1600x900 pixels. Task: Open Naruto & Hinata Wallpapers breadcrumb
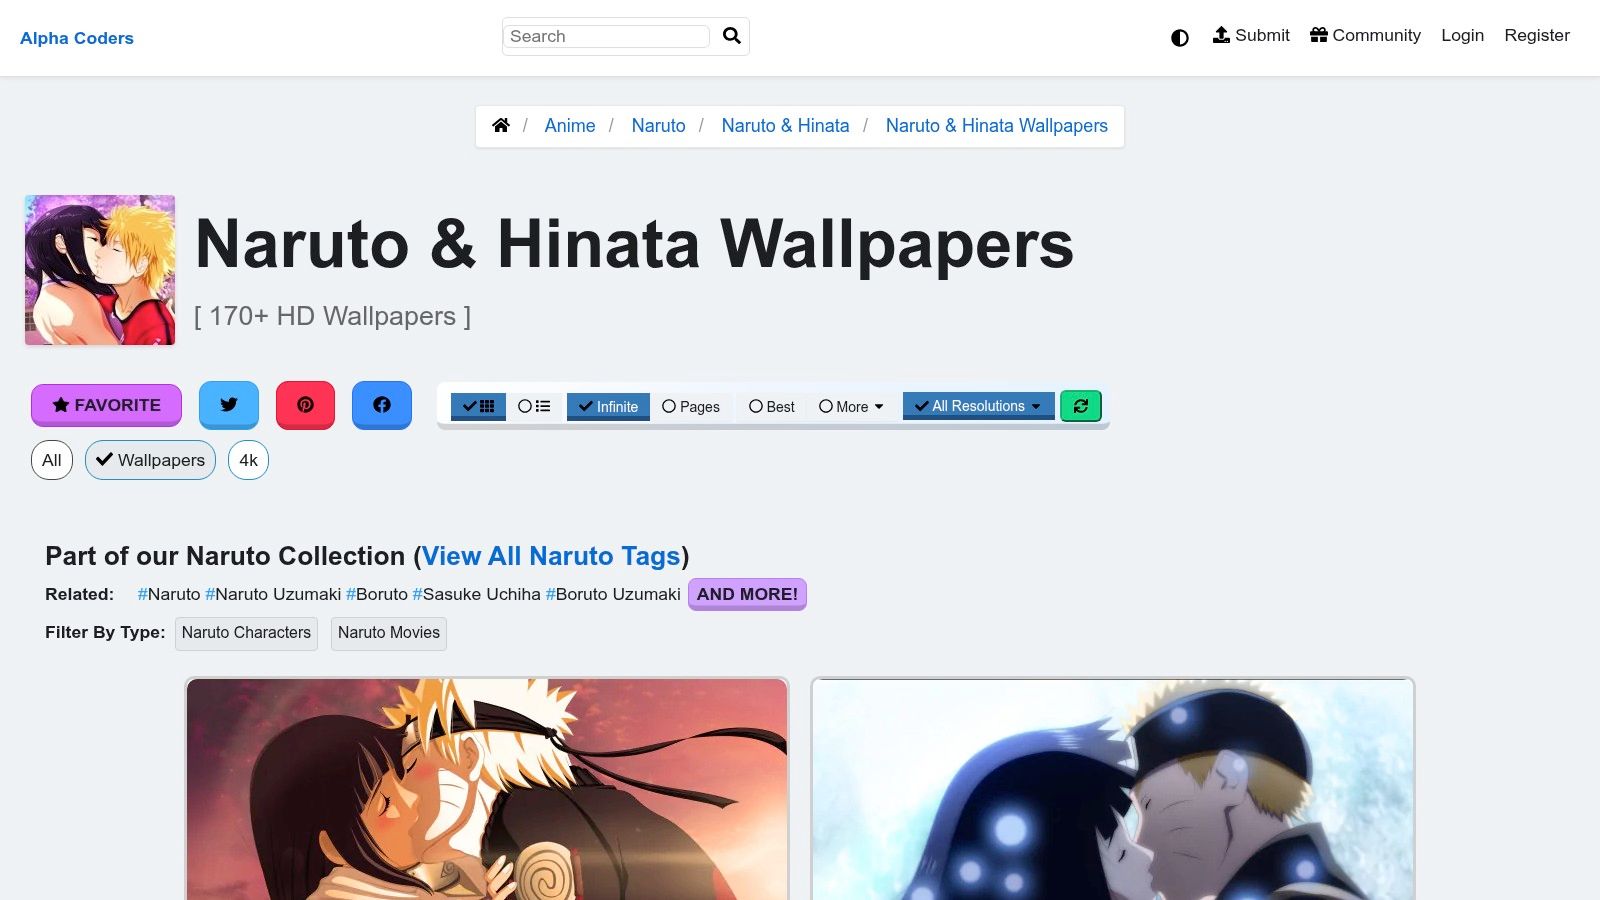(997, 125)
